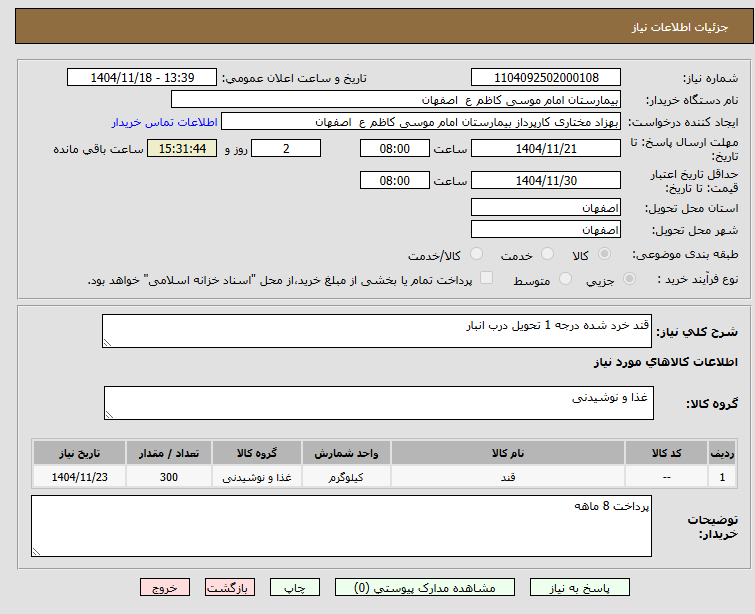Click the price validity date 1404/11/30
The image size is (755, 614).
[x=546, y=181]
